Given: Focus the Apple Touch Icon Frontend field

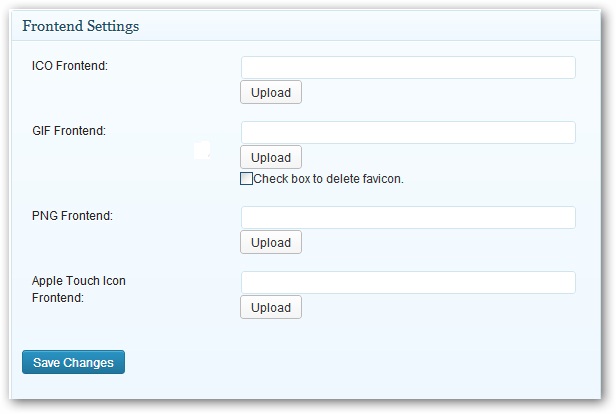Looking at the screenshot, I should coord(408,283).
